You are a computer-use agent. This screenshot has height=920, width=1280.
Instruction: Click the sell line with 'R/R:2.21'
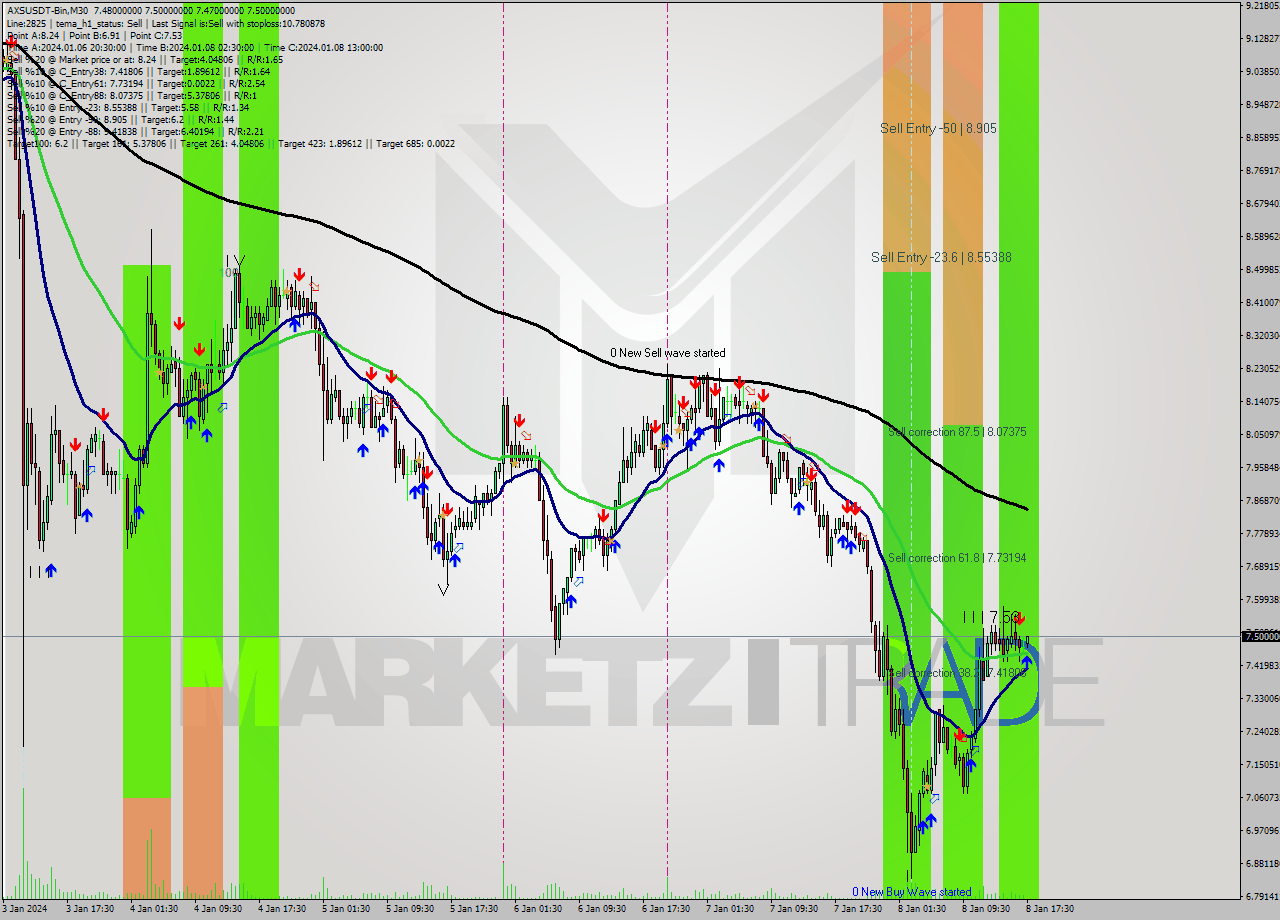(x=135, y=131)
